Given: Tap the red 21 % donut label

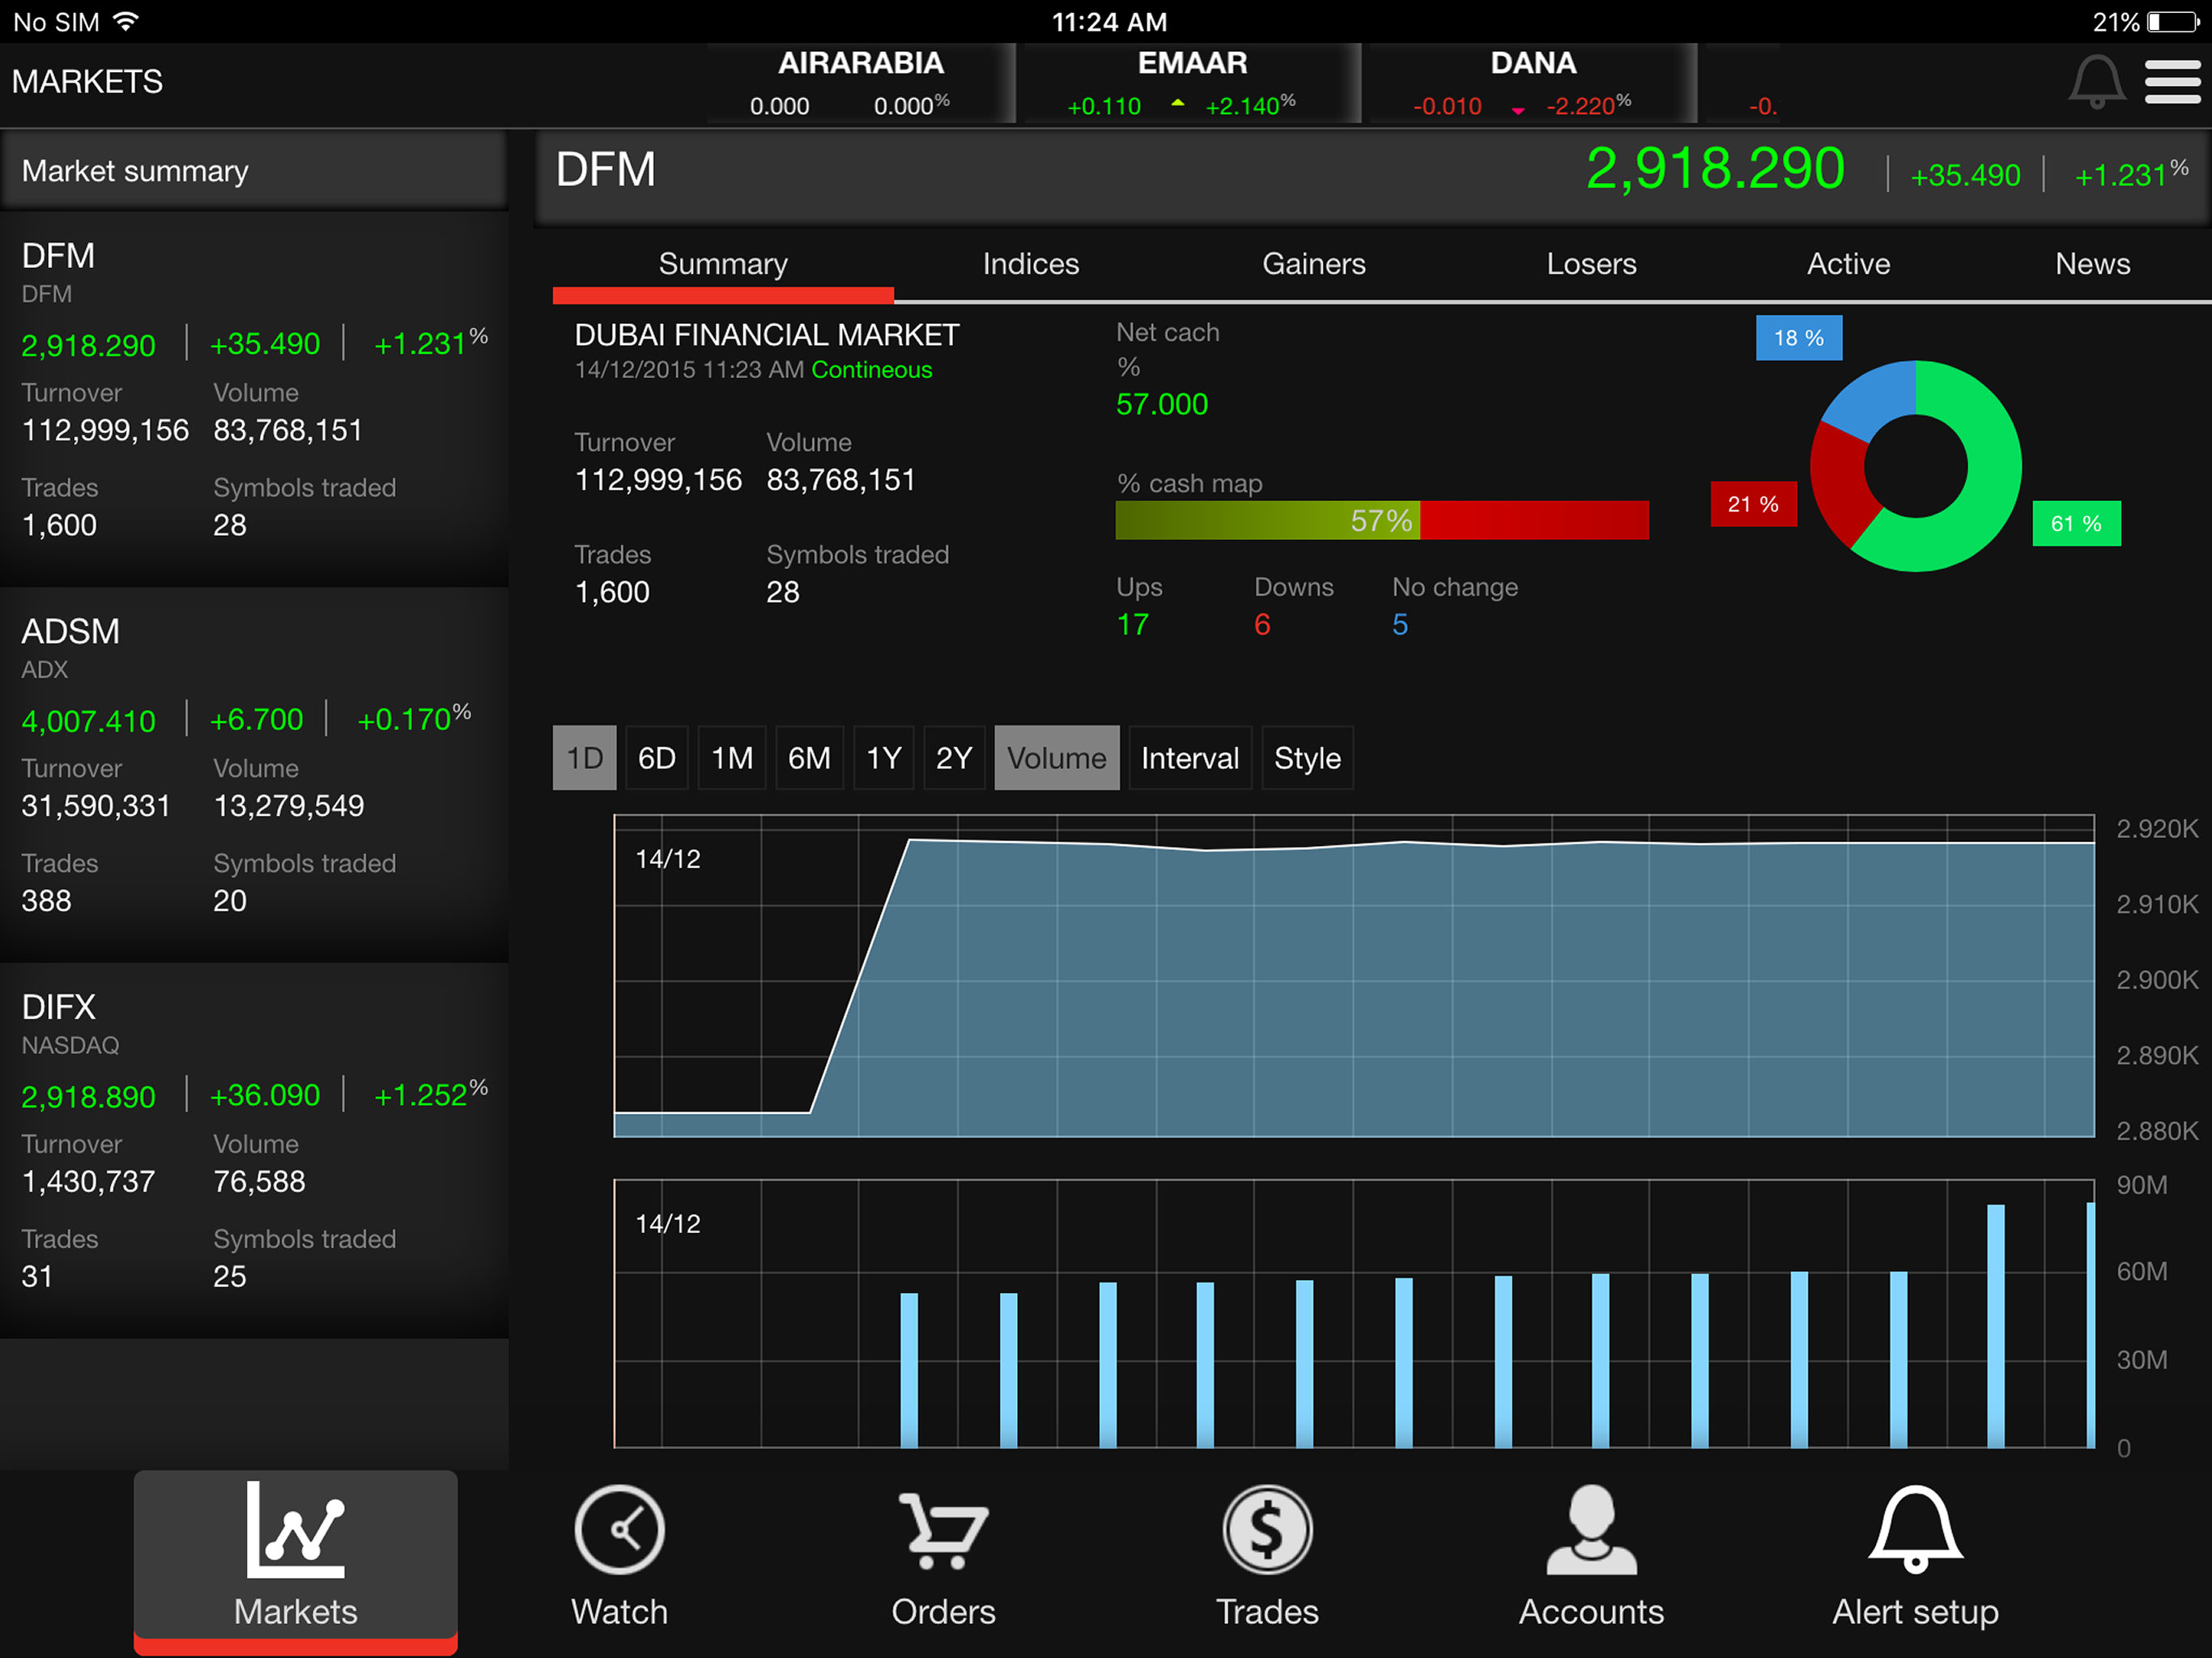Looking at the screenshot, I should tap(1753, 504).
